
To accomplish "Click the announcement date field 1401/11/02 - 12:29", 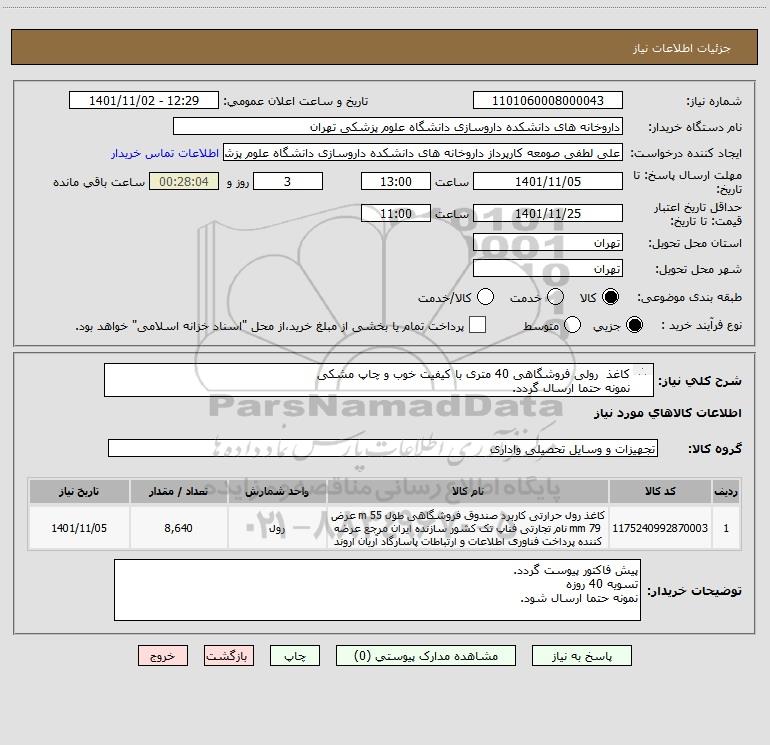I will coord(144,101).
